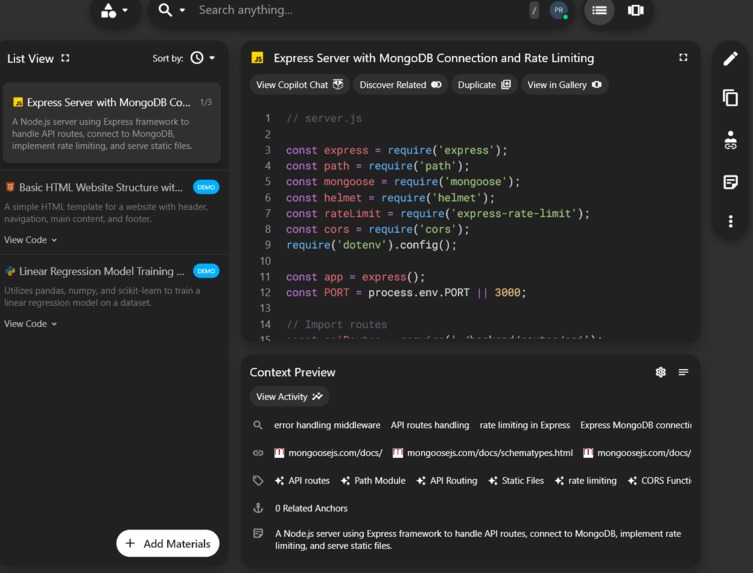Image resolution: width=753 pixels, height=573 pixels.
Task: Click the tags label icon
Action: pyautogui.click(x=258, y=481)
